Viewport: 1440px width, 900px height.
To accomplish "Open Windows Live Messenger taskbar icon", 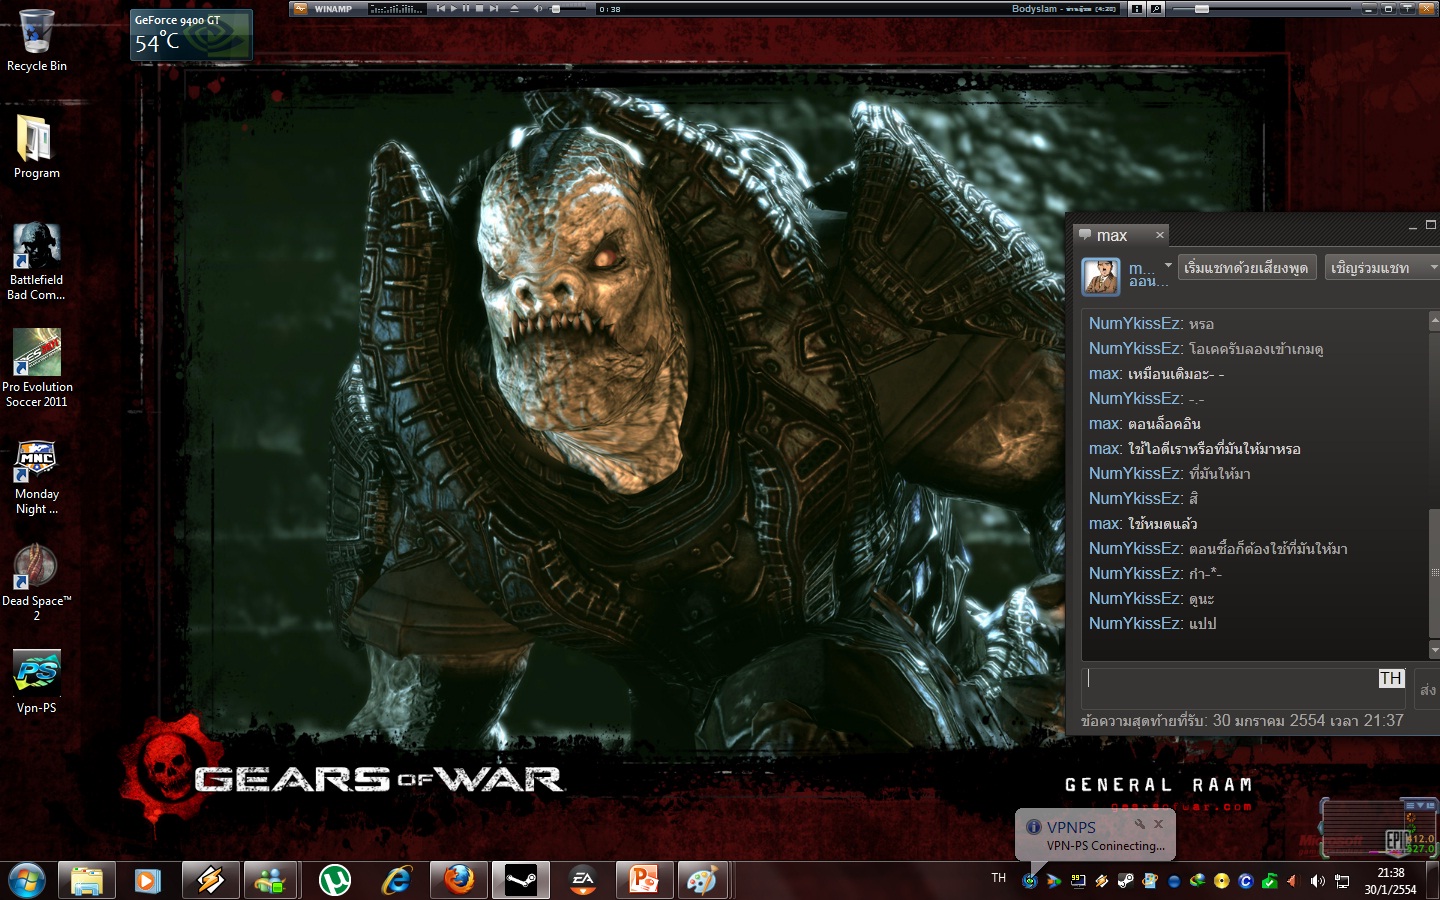I will point(271,881).
